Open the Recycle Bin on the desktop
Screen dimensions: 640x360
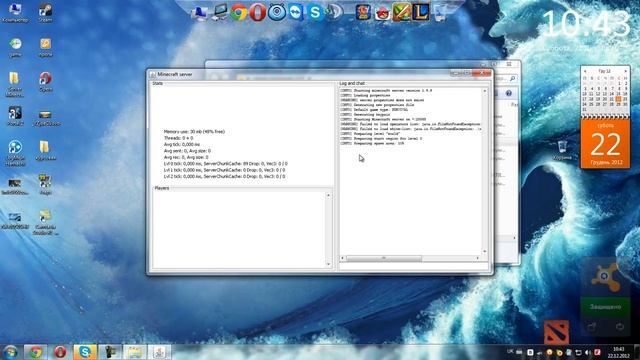coord(562,150)
